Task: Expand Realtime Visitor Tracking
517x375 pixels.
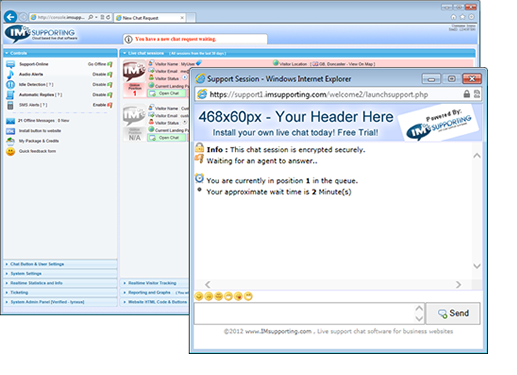Action: 155,283
